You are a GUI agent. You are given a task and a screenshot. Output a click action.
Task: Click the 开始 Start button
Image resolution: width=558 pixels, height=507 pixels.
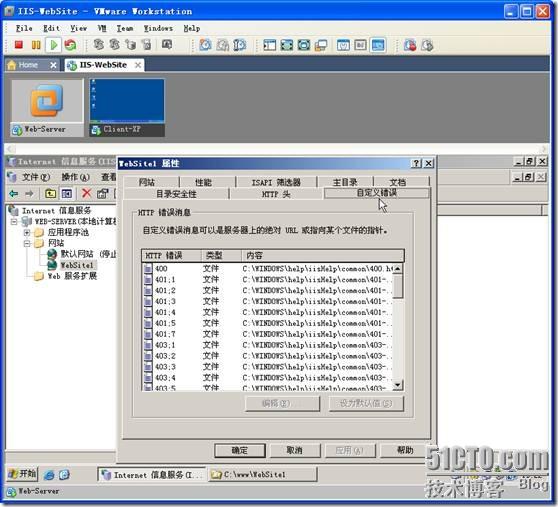22,474
